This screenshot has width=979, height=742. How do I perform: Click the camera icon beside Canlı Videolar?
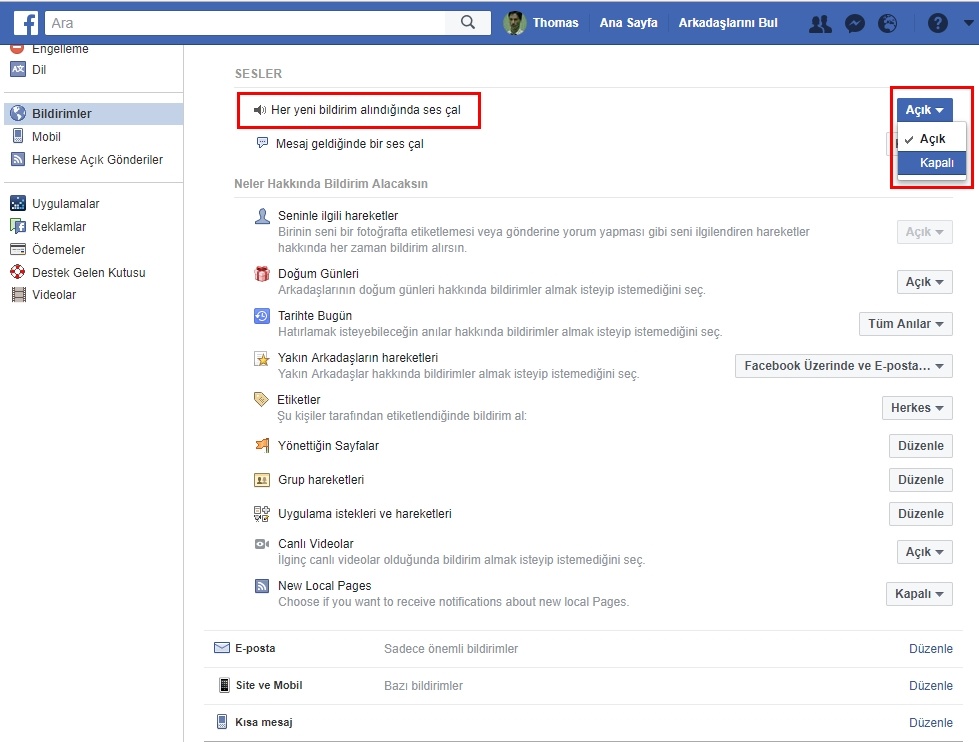pos(262,544)
